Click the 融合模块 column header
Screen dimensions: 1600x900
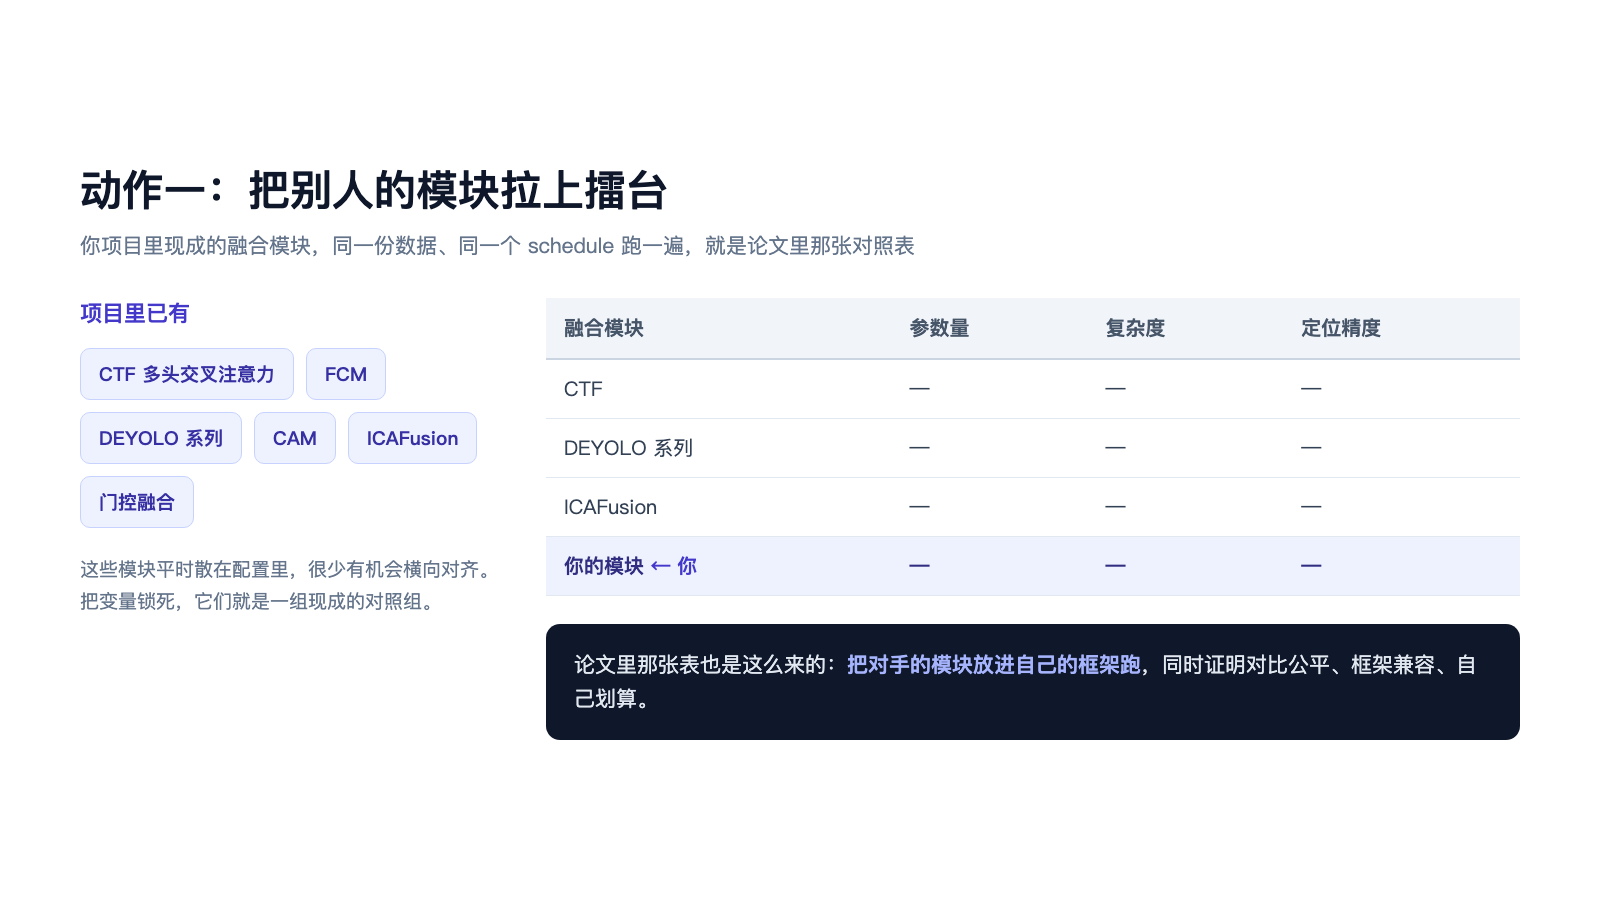coord(604,328)
